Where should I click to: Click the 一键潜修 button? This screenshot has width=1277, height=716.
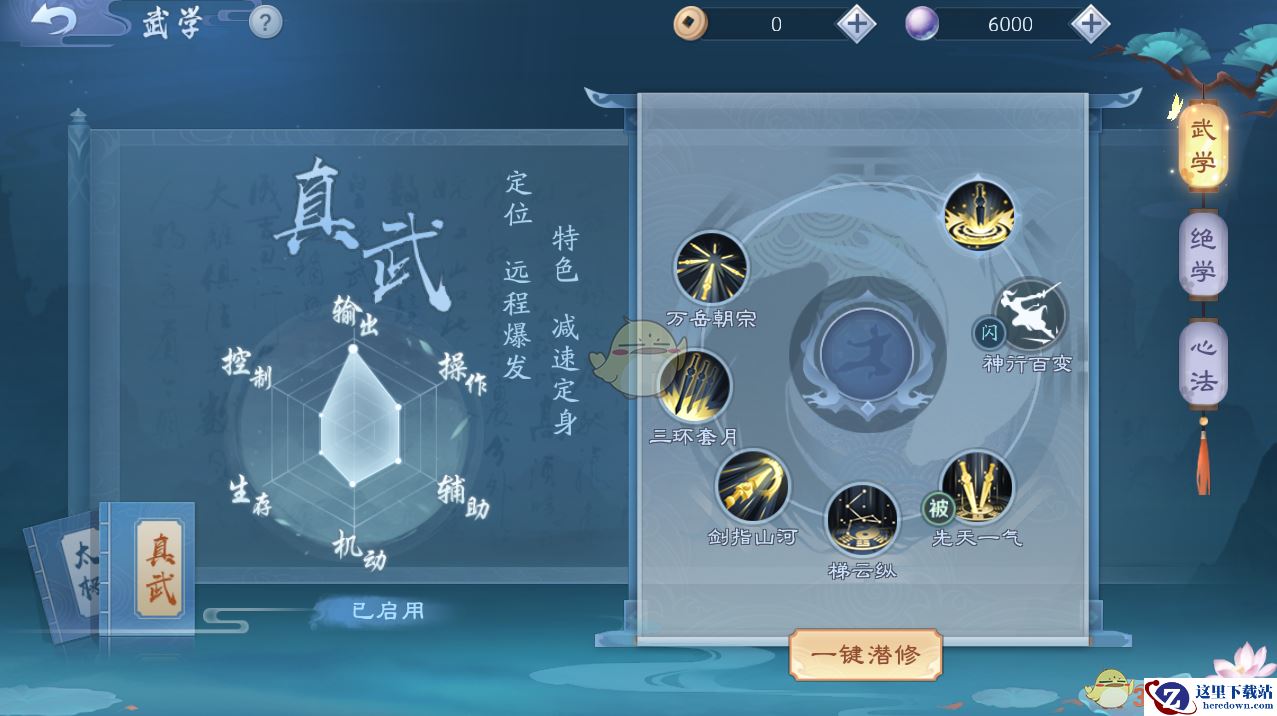pyautogui.click(x=865, y=656)
